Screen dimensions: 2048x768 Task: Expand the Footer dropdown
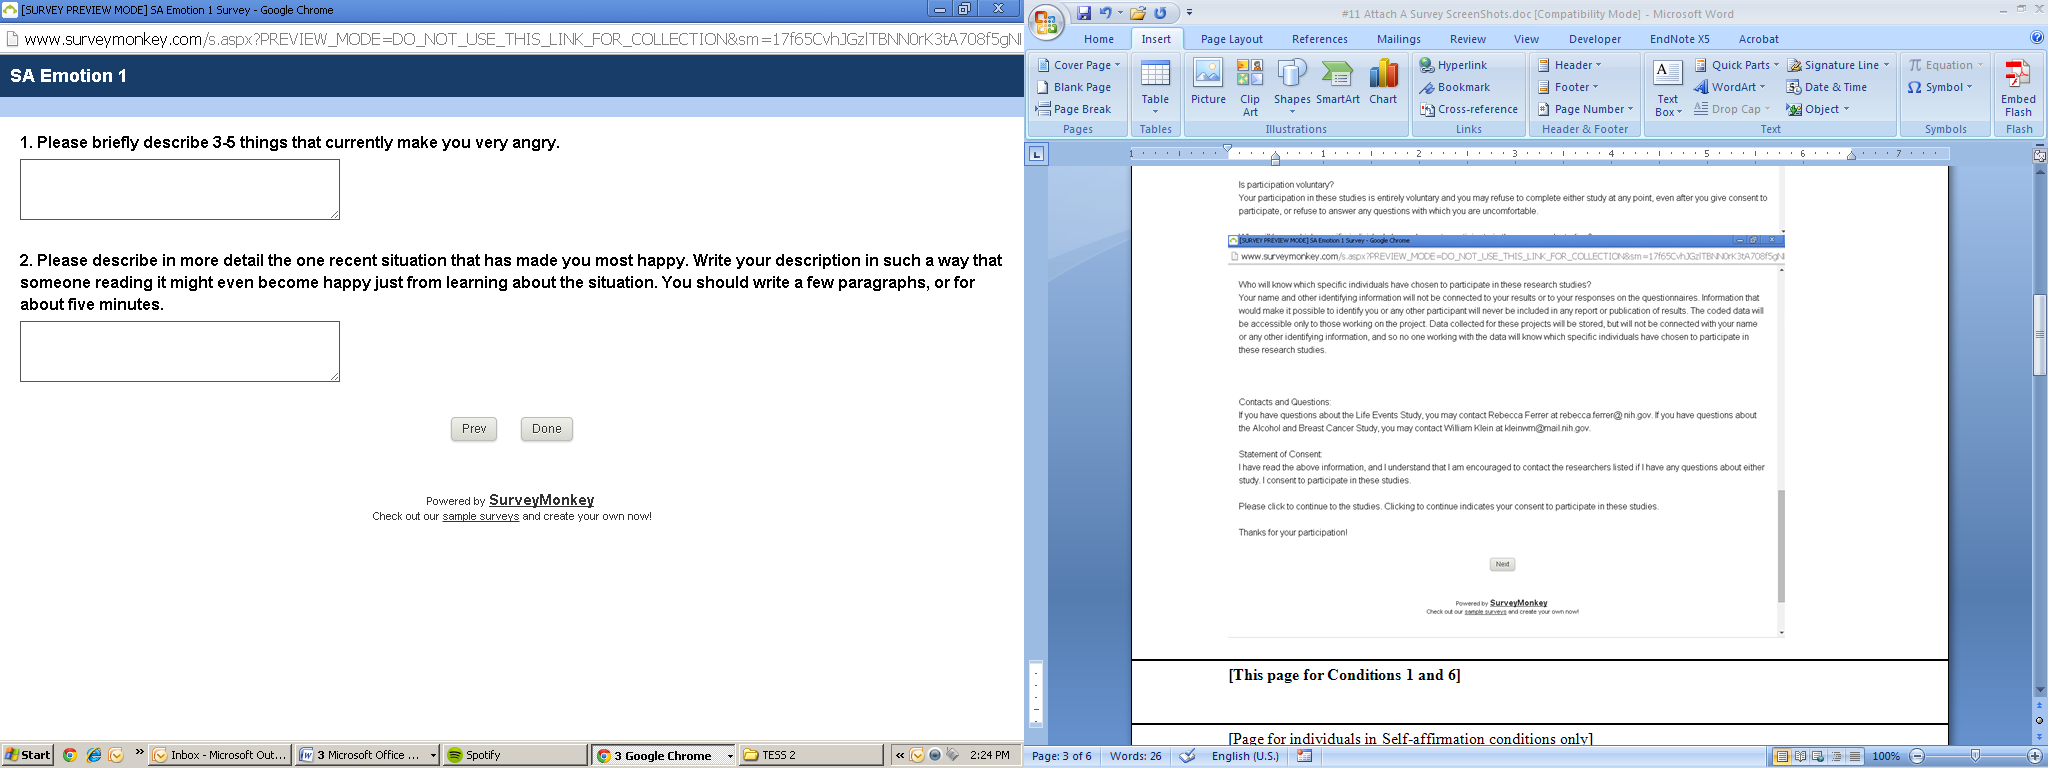1568,87
